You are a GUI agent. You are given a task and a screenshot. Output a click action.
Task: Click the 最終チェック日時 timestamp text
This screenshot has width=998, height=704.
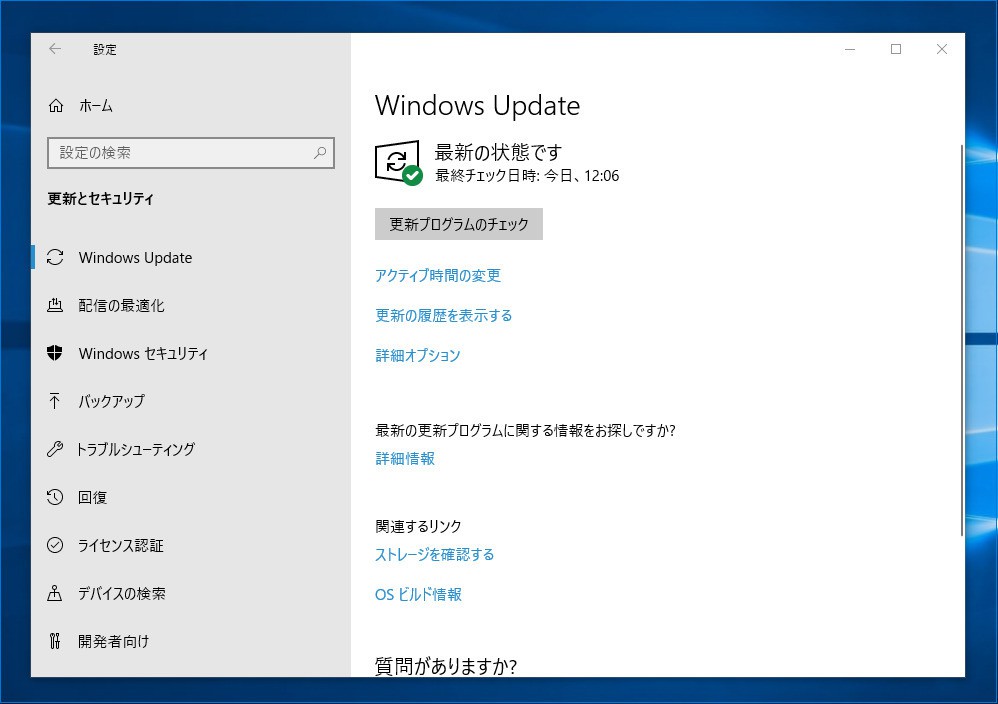(527, 176)
